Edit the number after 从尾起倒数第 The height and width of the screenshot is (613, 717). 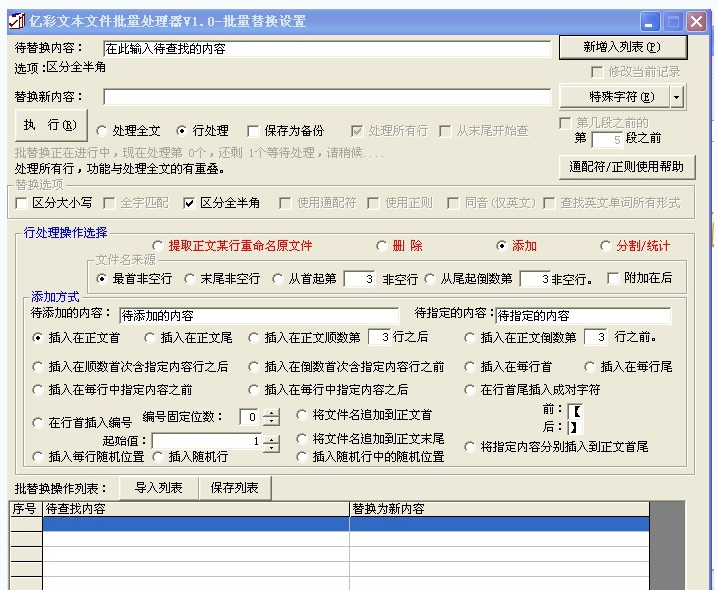(x=535, y=279)
